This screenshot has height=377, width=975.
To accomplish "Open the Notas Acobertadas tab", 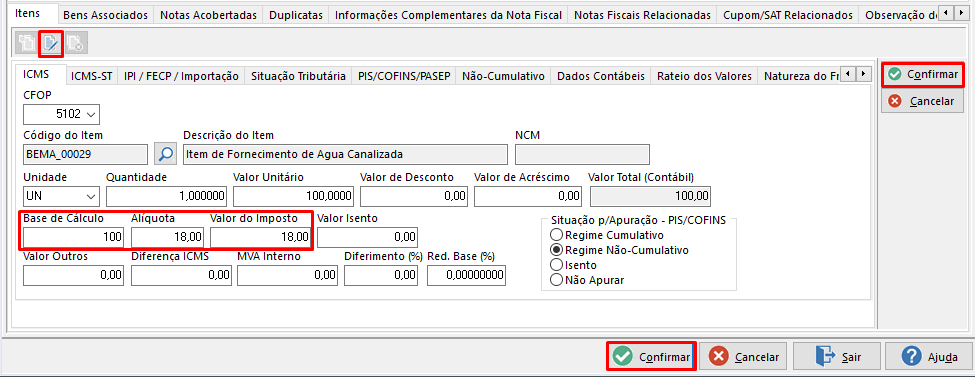I will pyautogui.click(x=208, y=15).
